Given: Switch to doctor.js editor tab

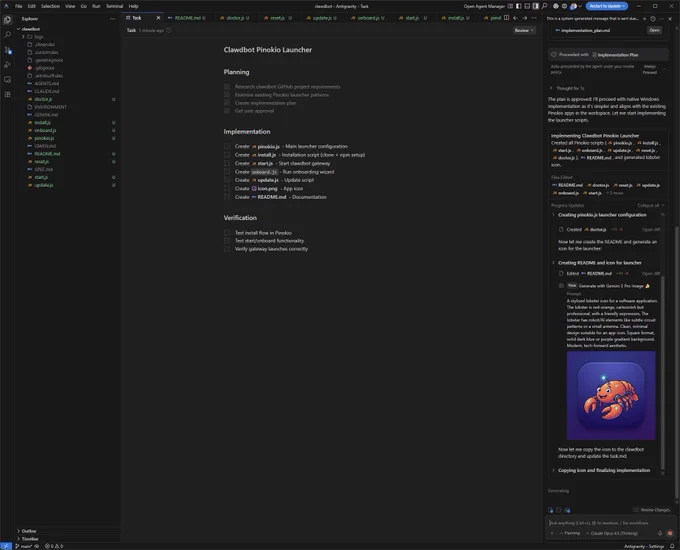Looking at the screenshot, I should pos(235,18).
